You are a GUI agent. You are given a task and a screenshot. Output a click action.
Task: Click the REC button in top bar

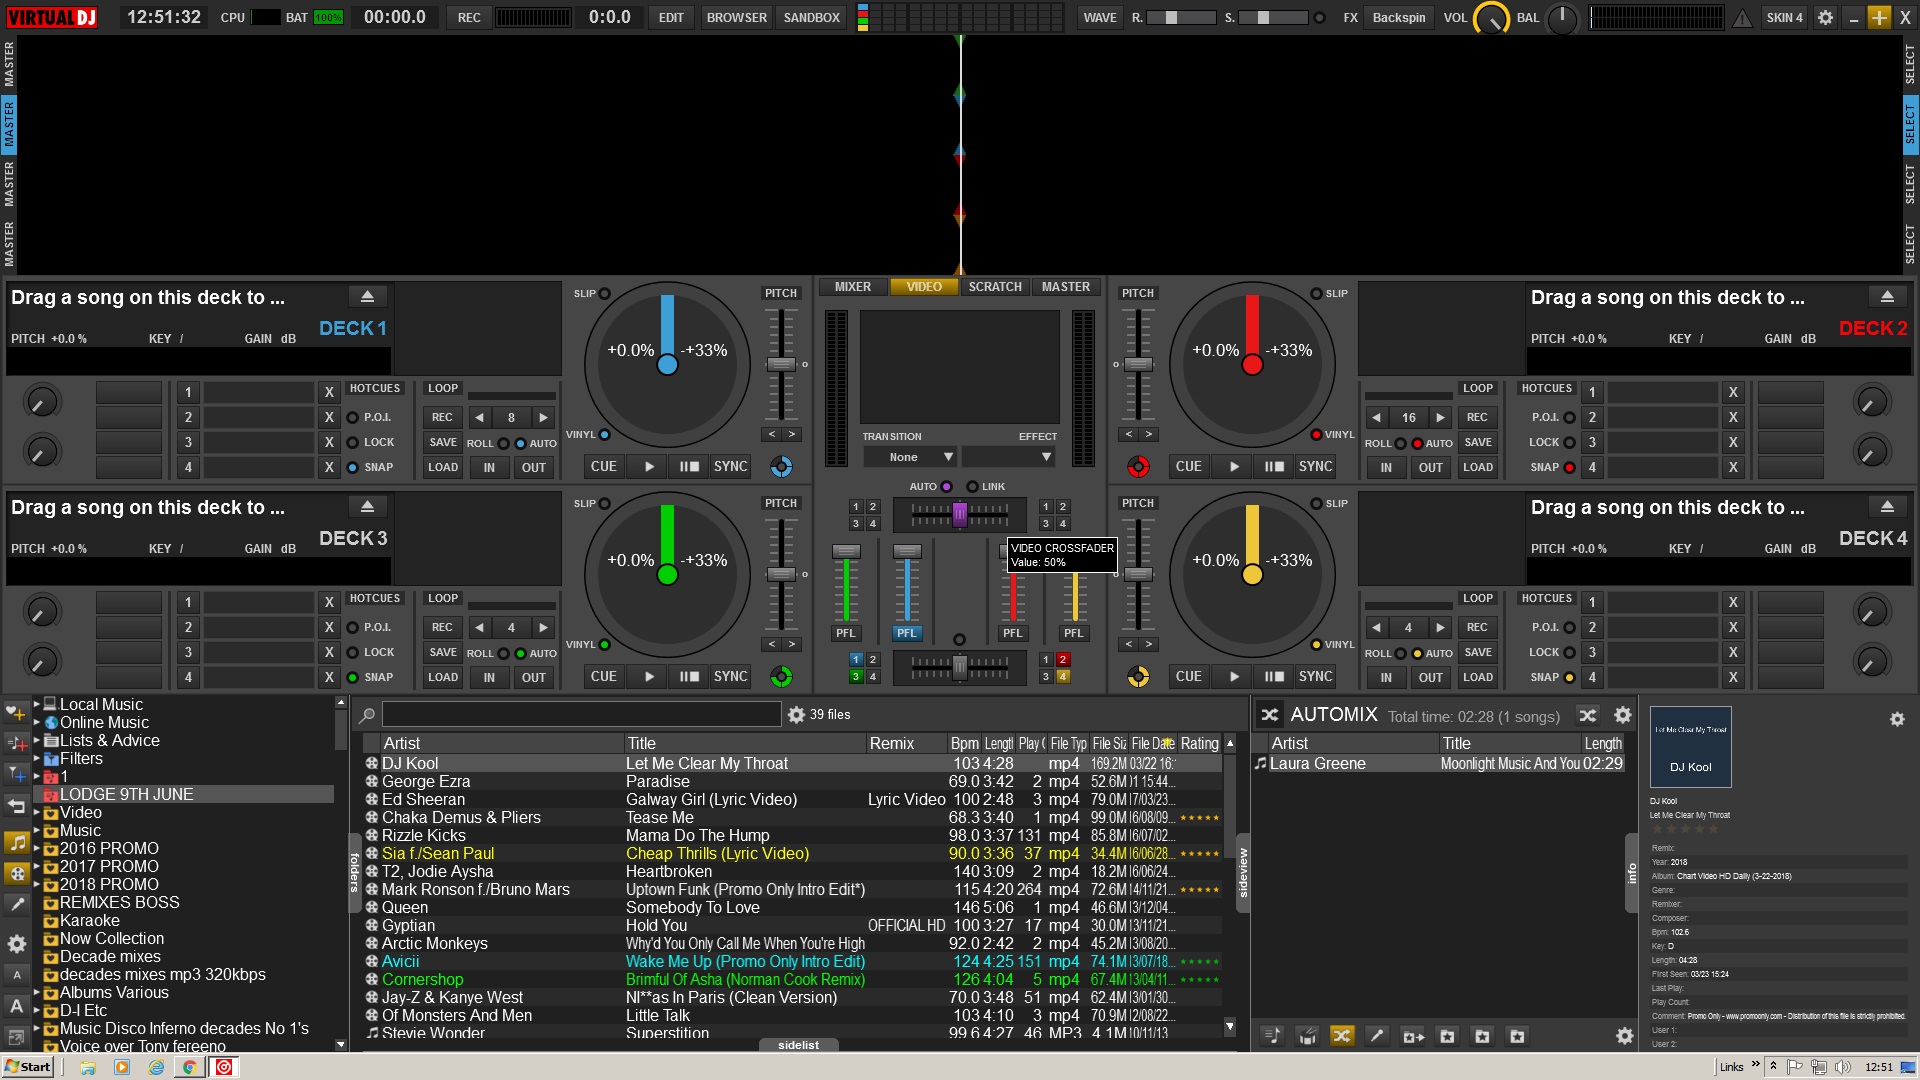point(469,18)
